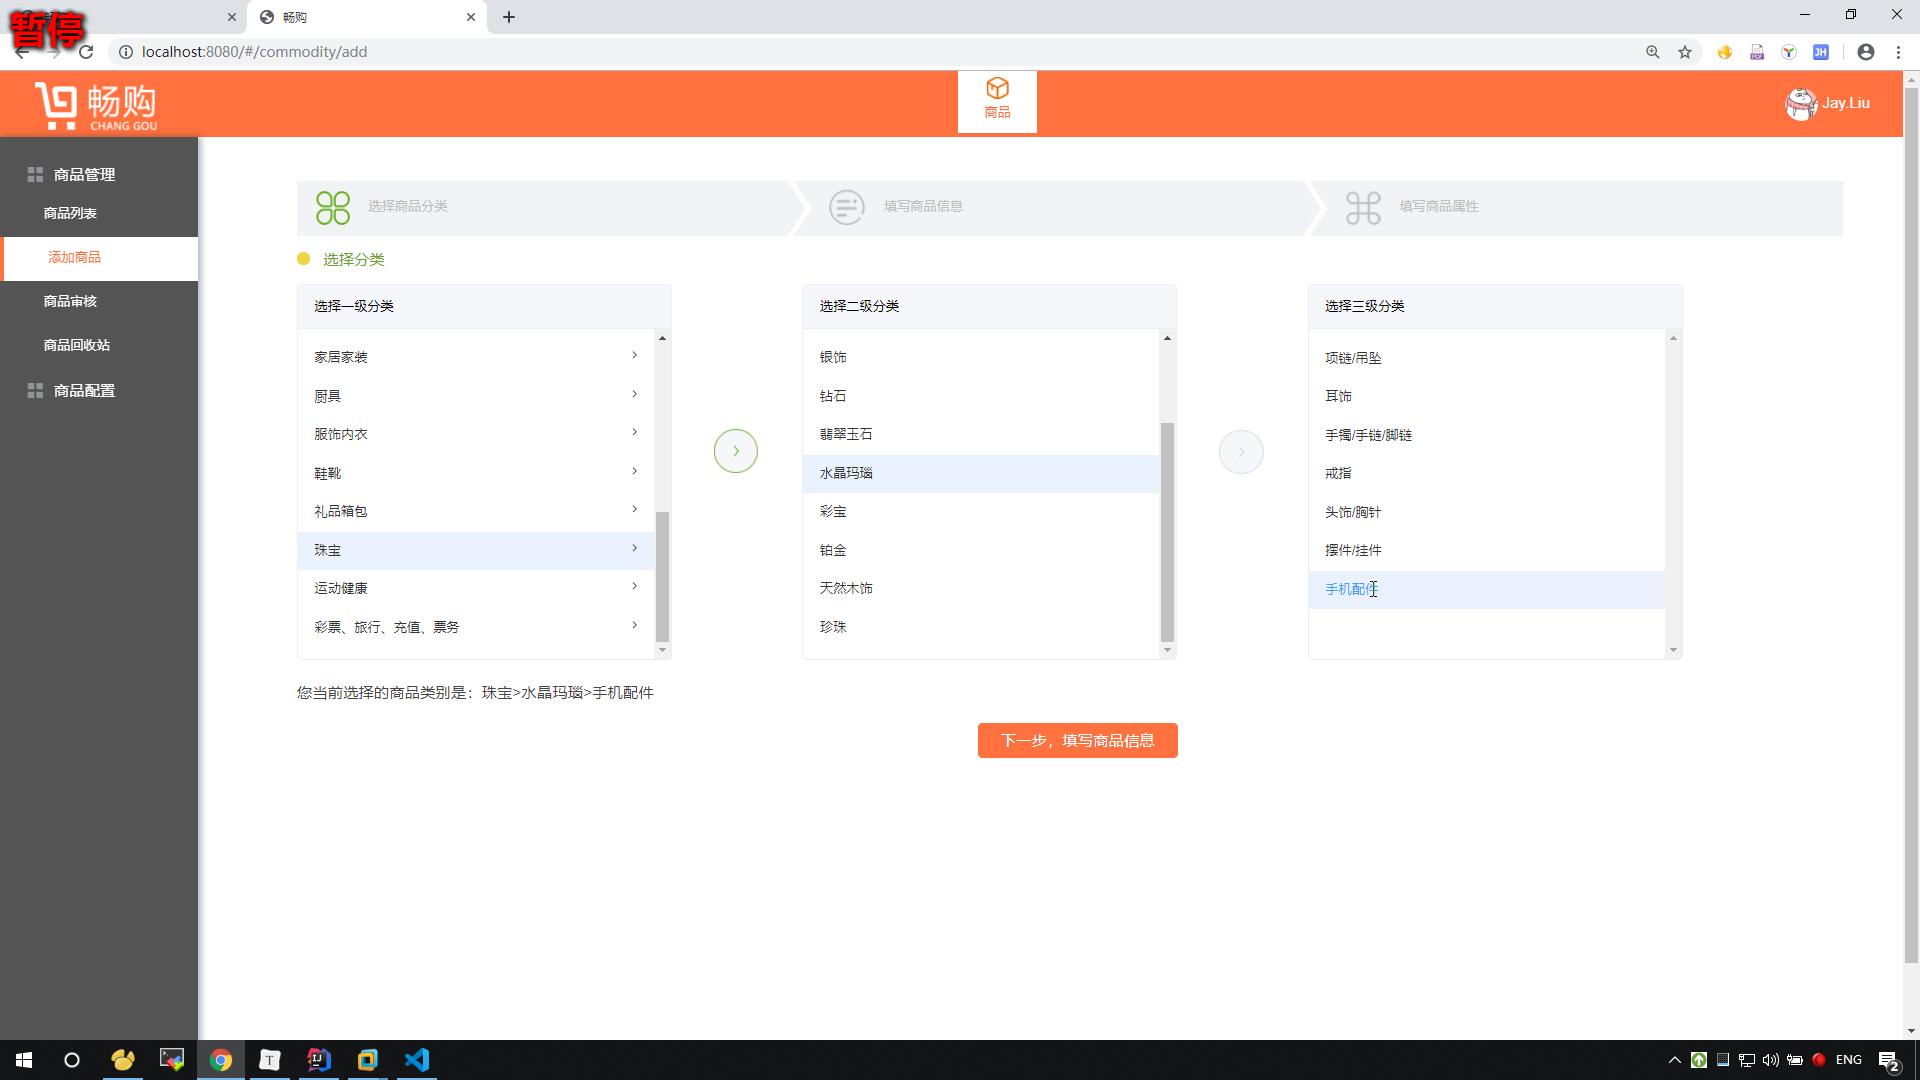Switch ENG input language in tray
1920x1080 pixels.
1848,1060
